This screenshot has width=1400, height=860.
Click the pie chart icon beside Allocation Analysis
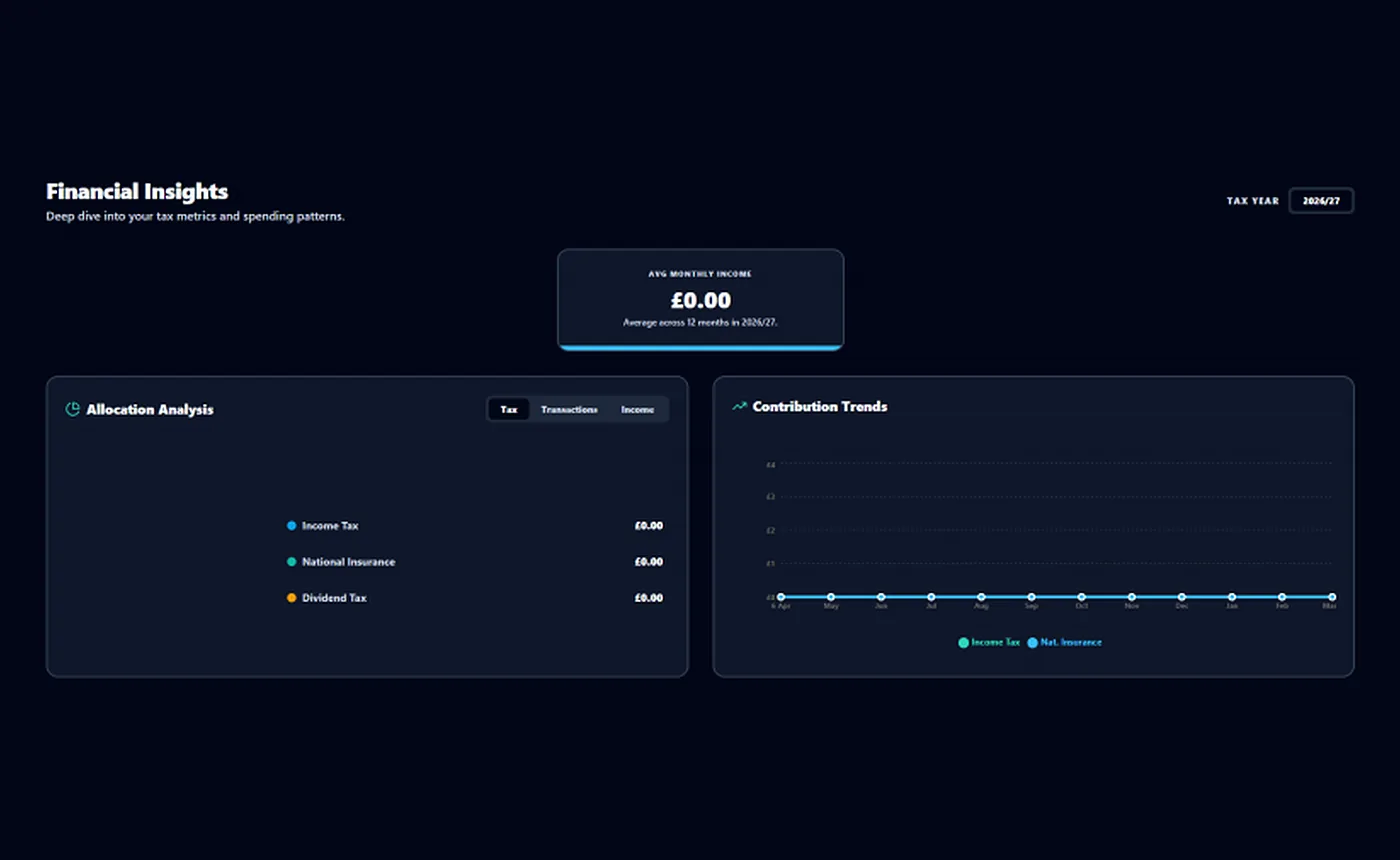pos(73,409)
